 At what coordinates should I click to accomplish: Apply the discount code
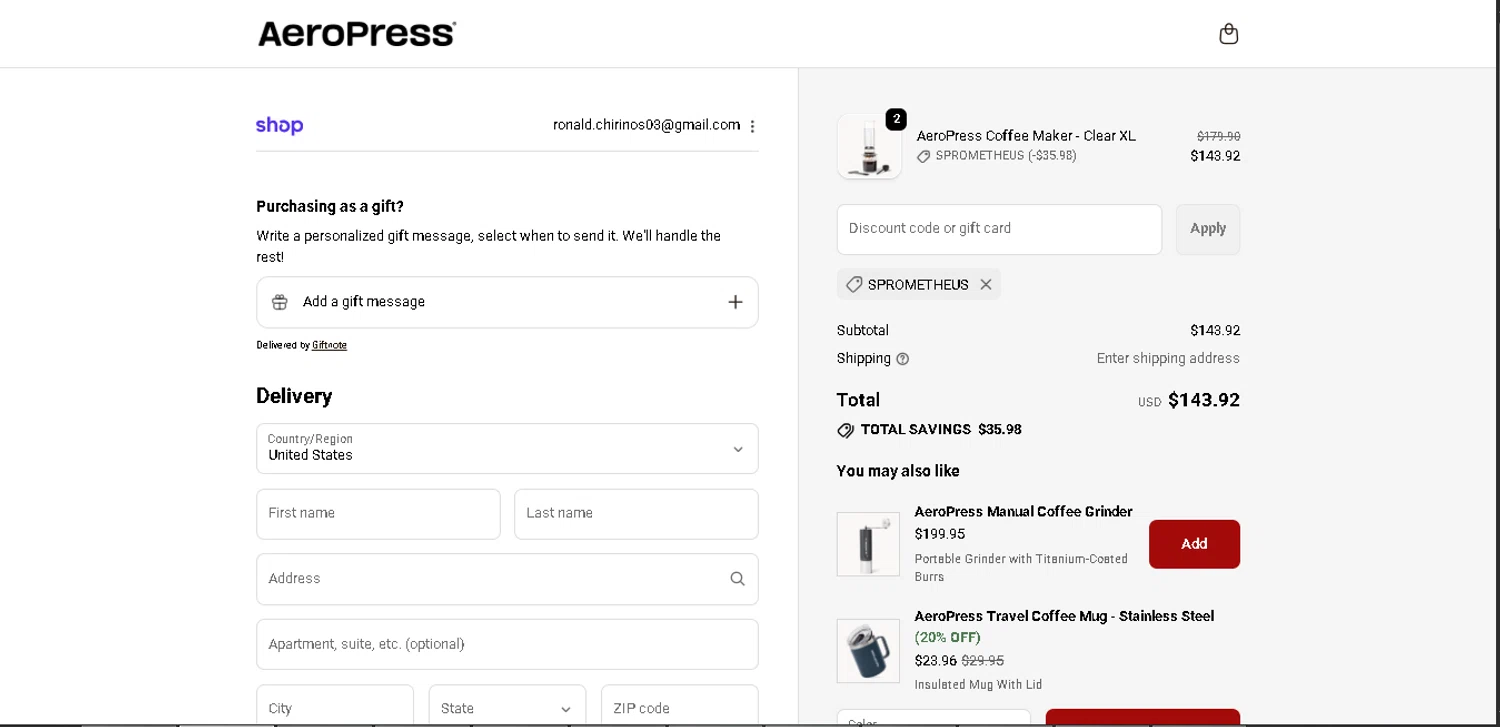(x=1208, y=229)
